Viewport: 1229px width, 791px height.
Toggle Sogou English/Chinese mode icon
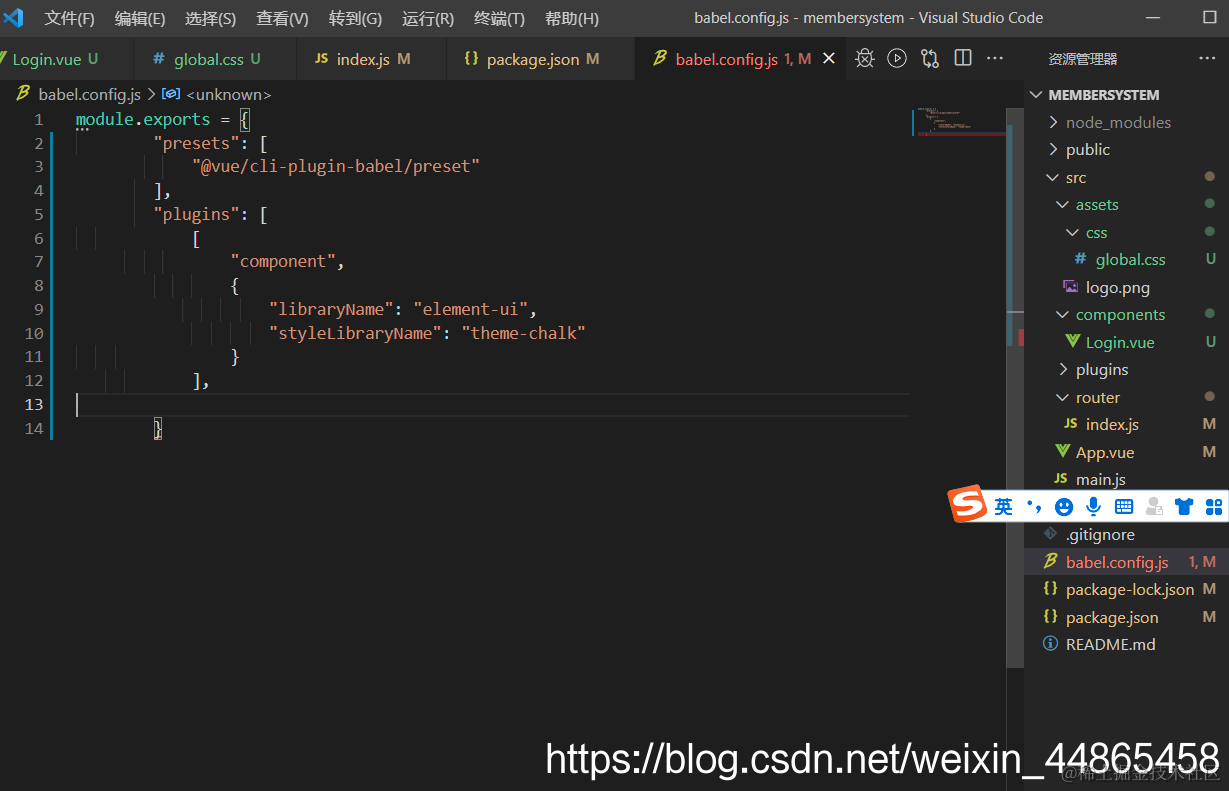pyautogui.click(x=1004, y=507)
